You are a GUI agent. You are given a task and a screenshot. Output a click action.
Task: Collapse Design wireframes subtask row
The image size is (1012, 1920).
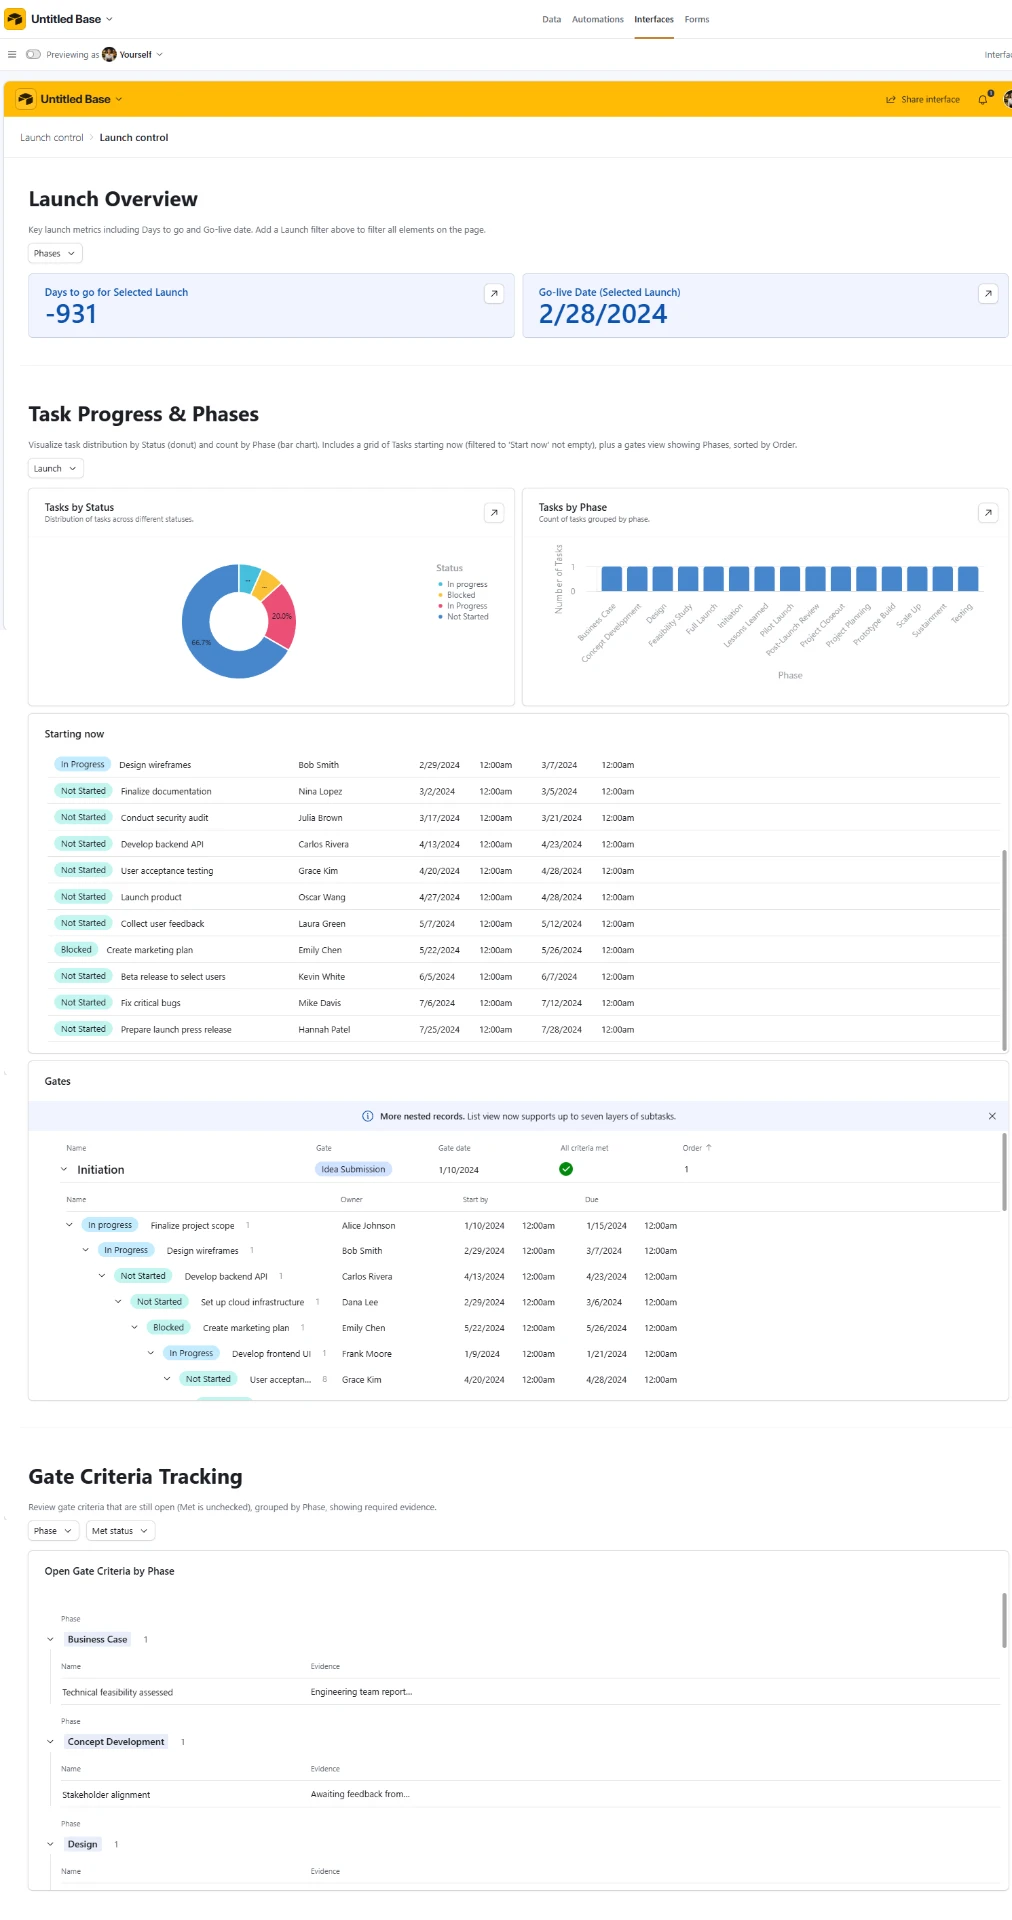point(85,1250)
